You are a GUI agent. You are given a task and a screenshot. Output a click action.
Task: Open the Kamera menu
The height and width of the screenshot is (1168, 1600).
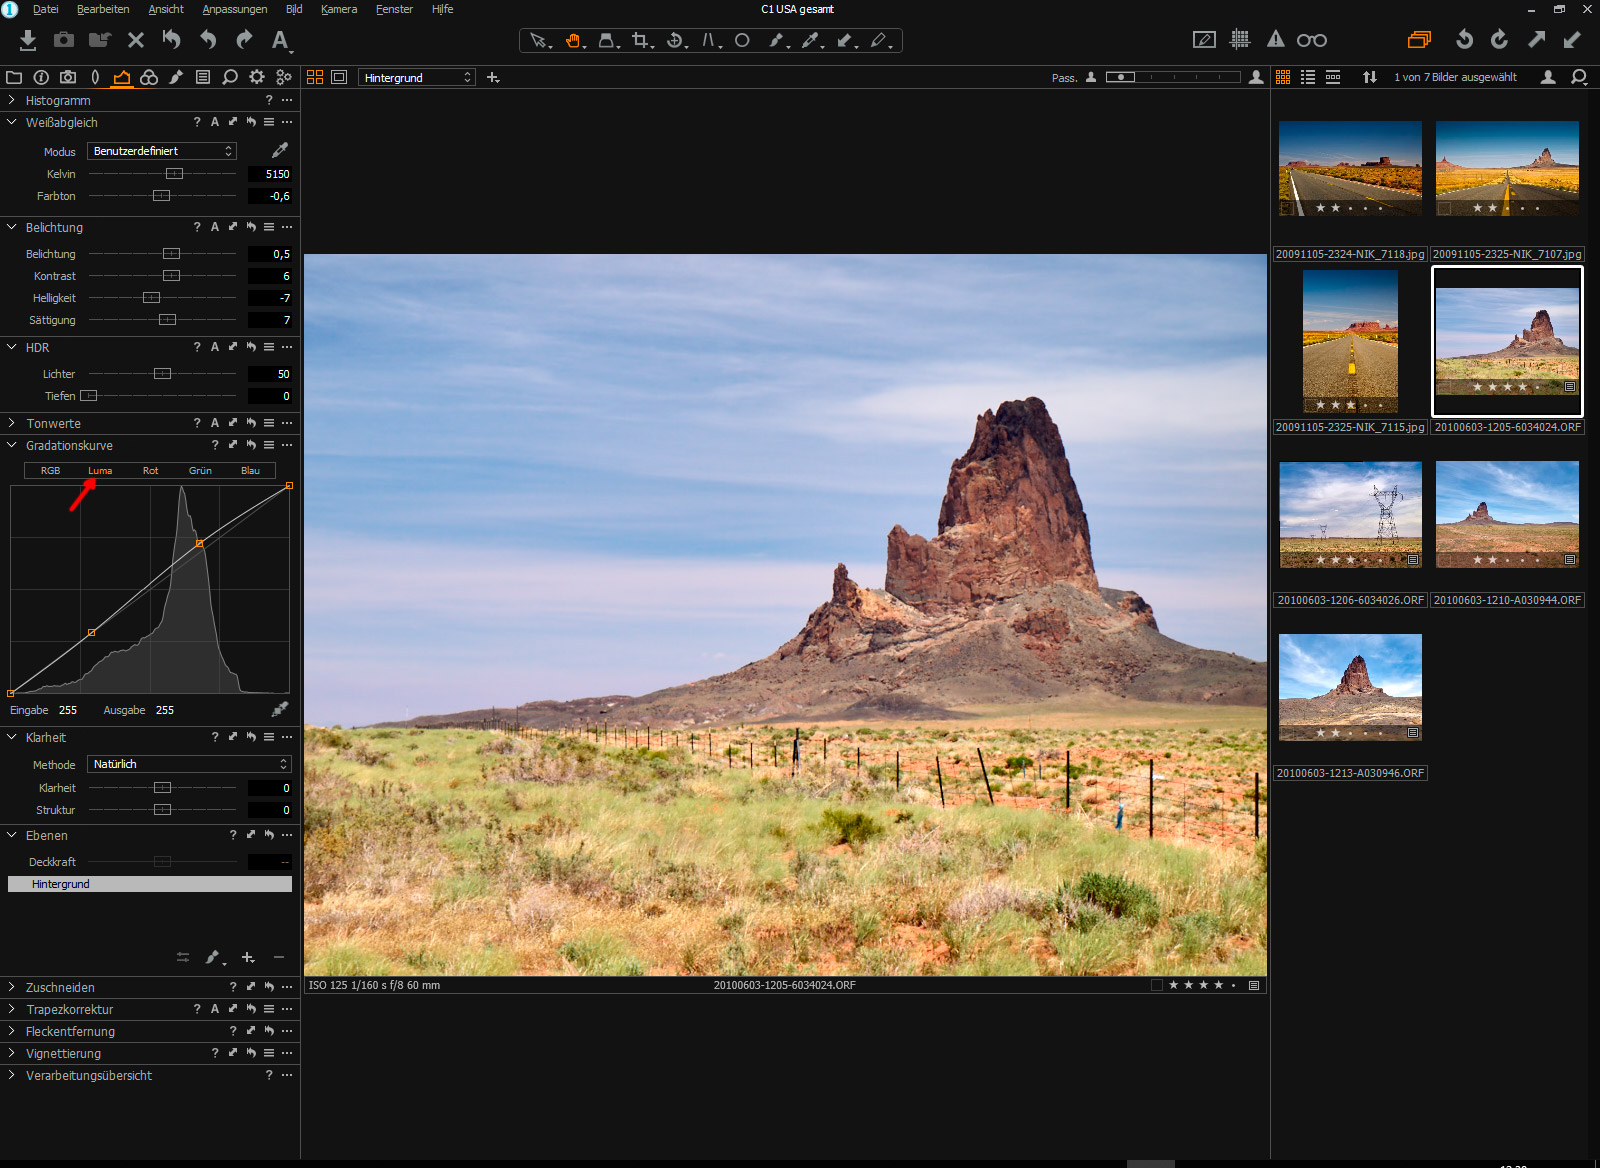click(x=339, y=9)
